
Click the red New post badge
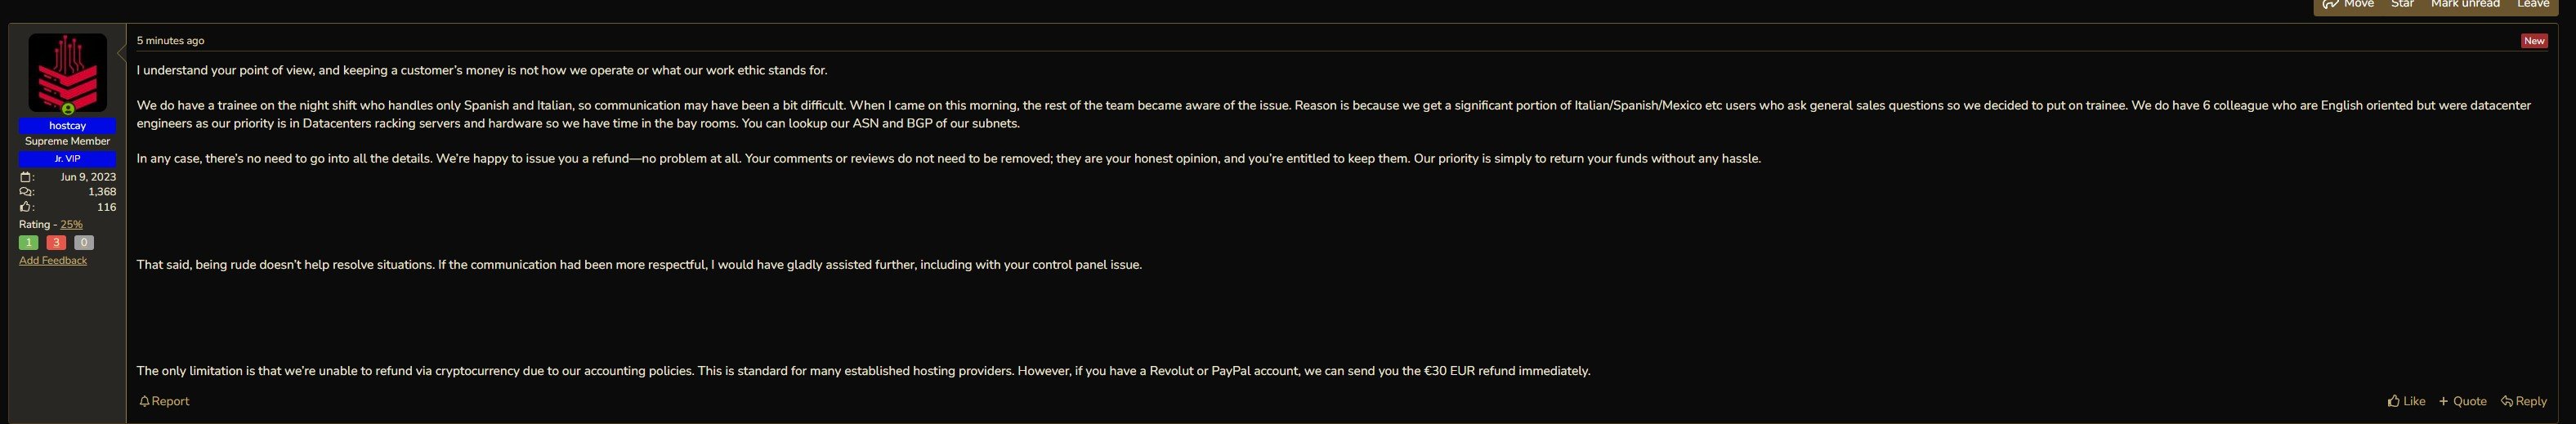click(x=2534, y=41)
